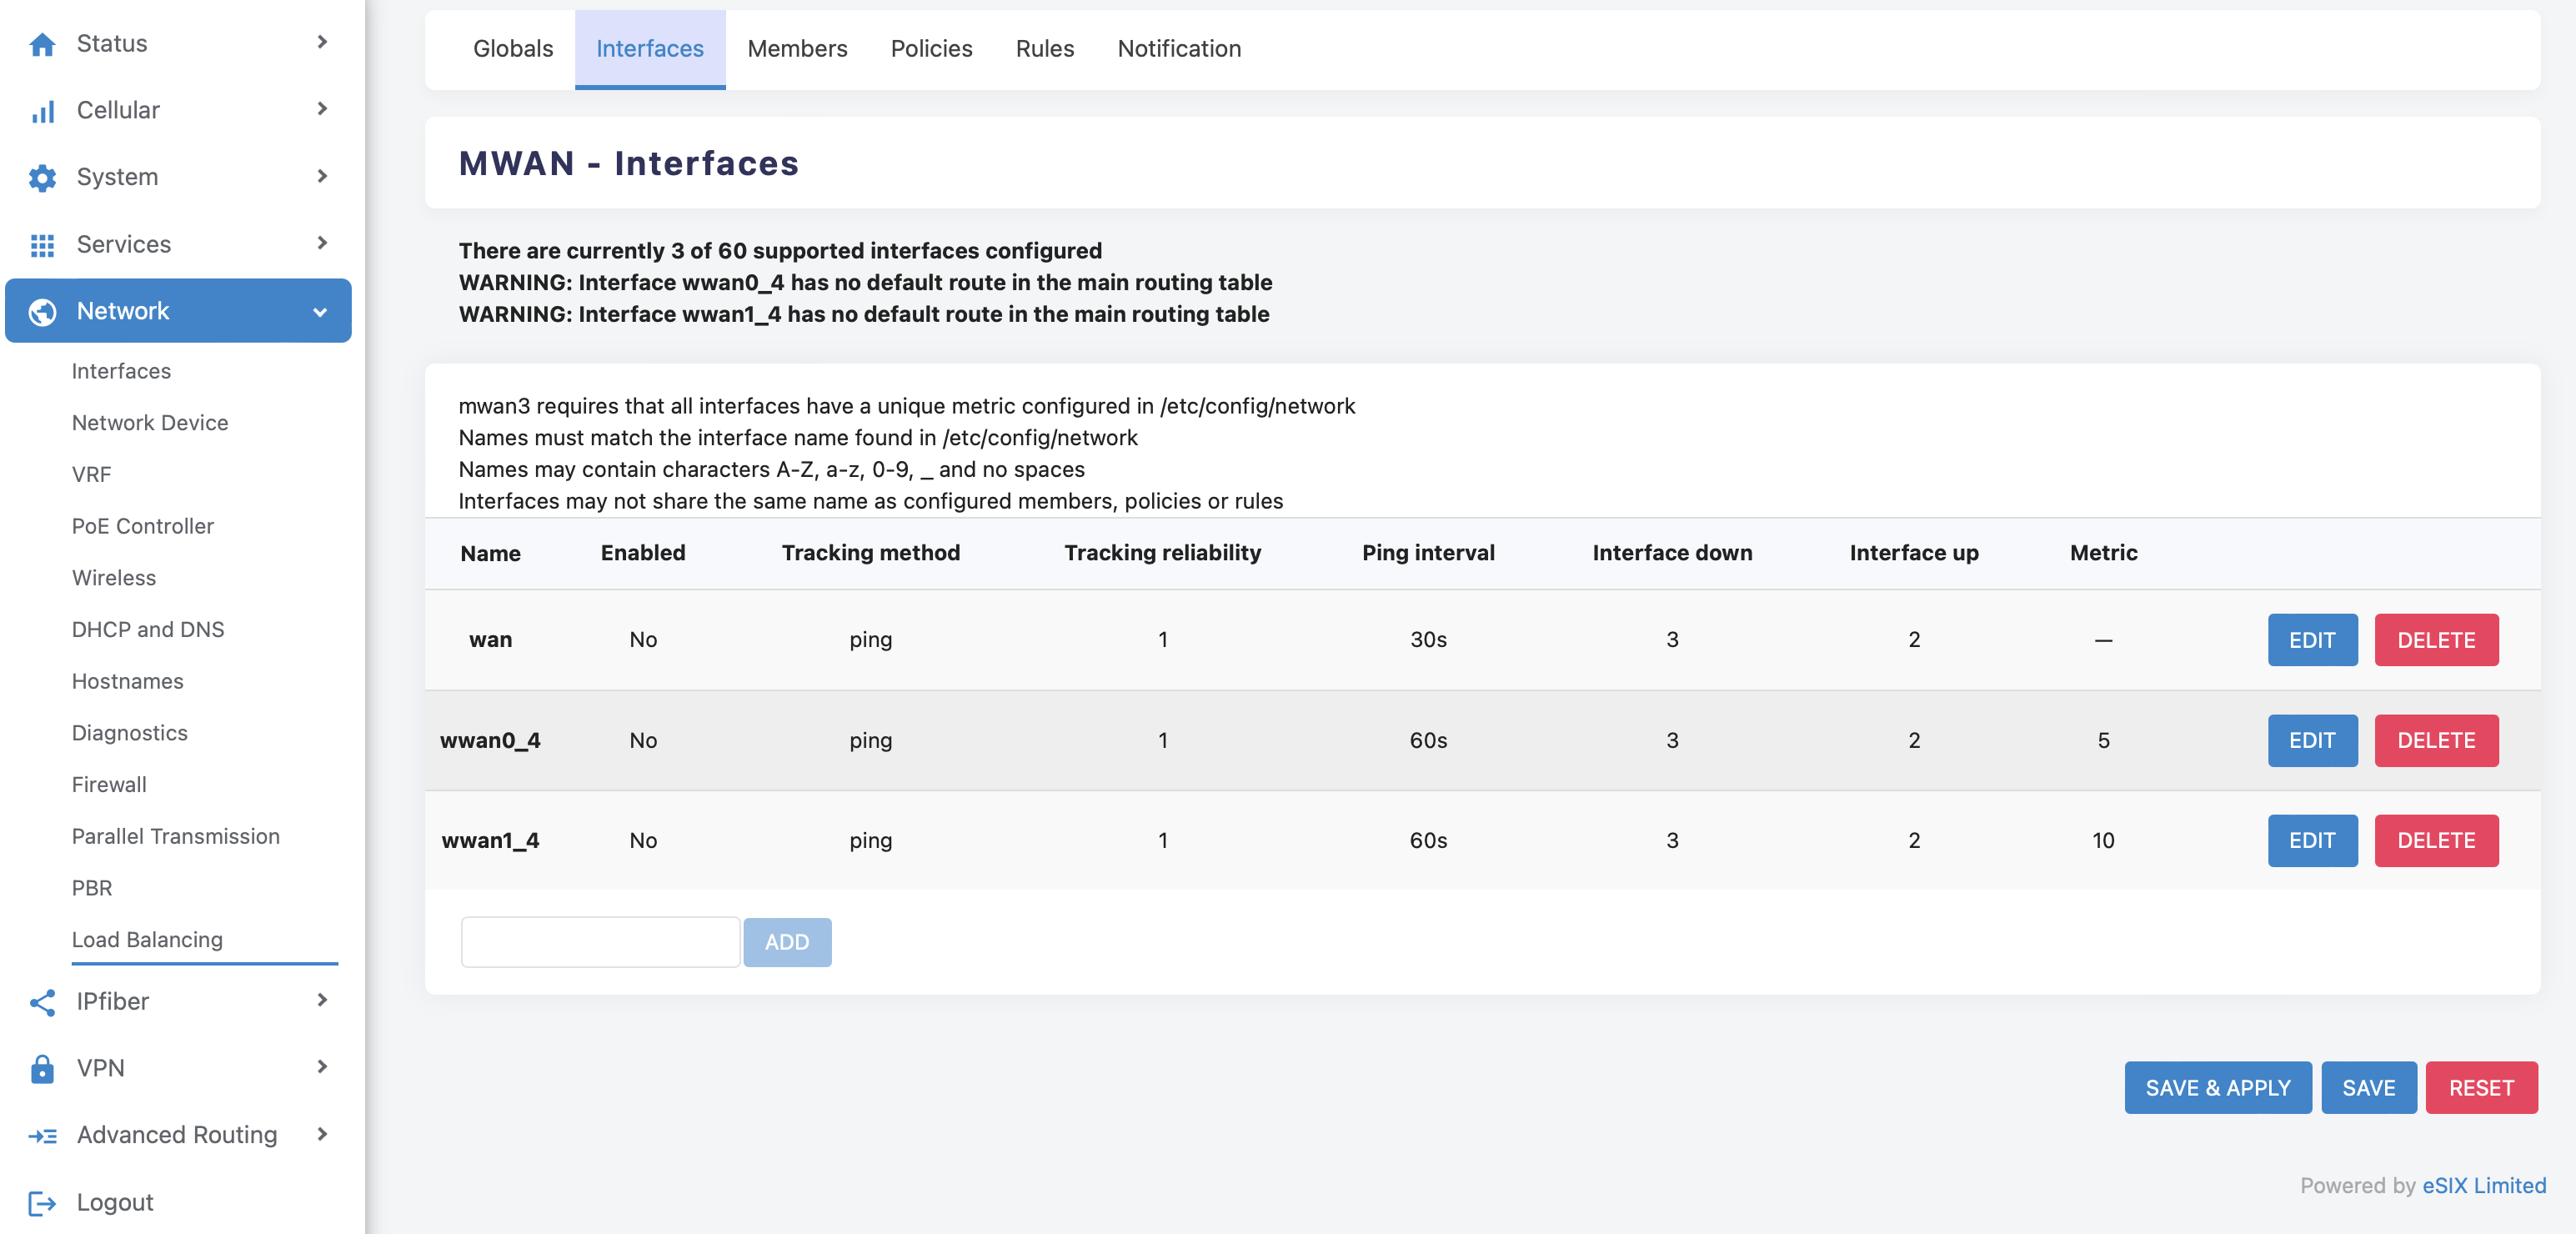Focus the new interface name field

(x=600, y=942)
